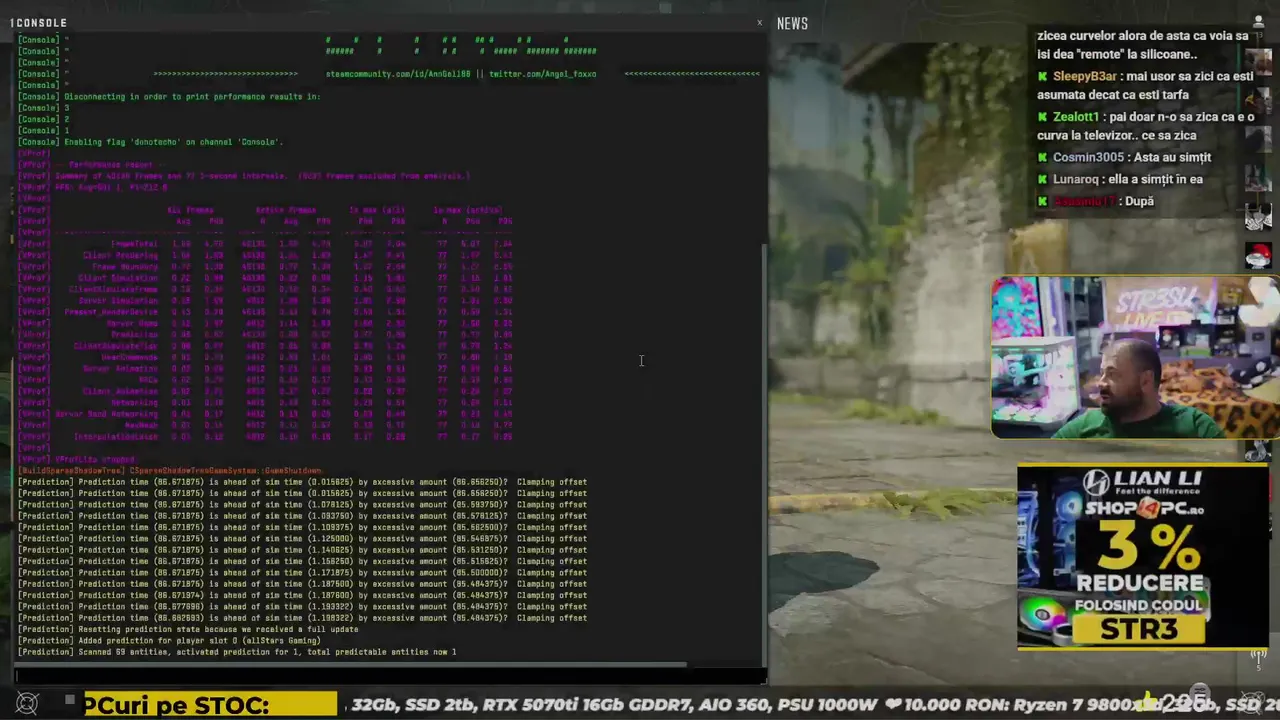Click Cosmin3005 username in chat overlay
The height and width of the screenshot is (720, 1280).
point(1088,157)
